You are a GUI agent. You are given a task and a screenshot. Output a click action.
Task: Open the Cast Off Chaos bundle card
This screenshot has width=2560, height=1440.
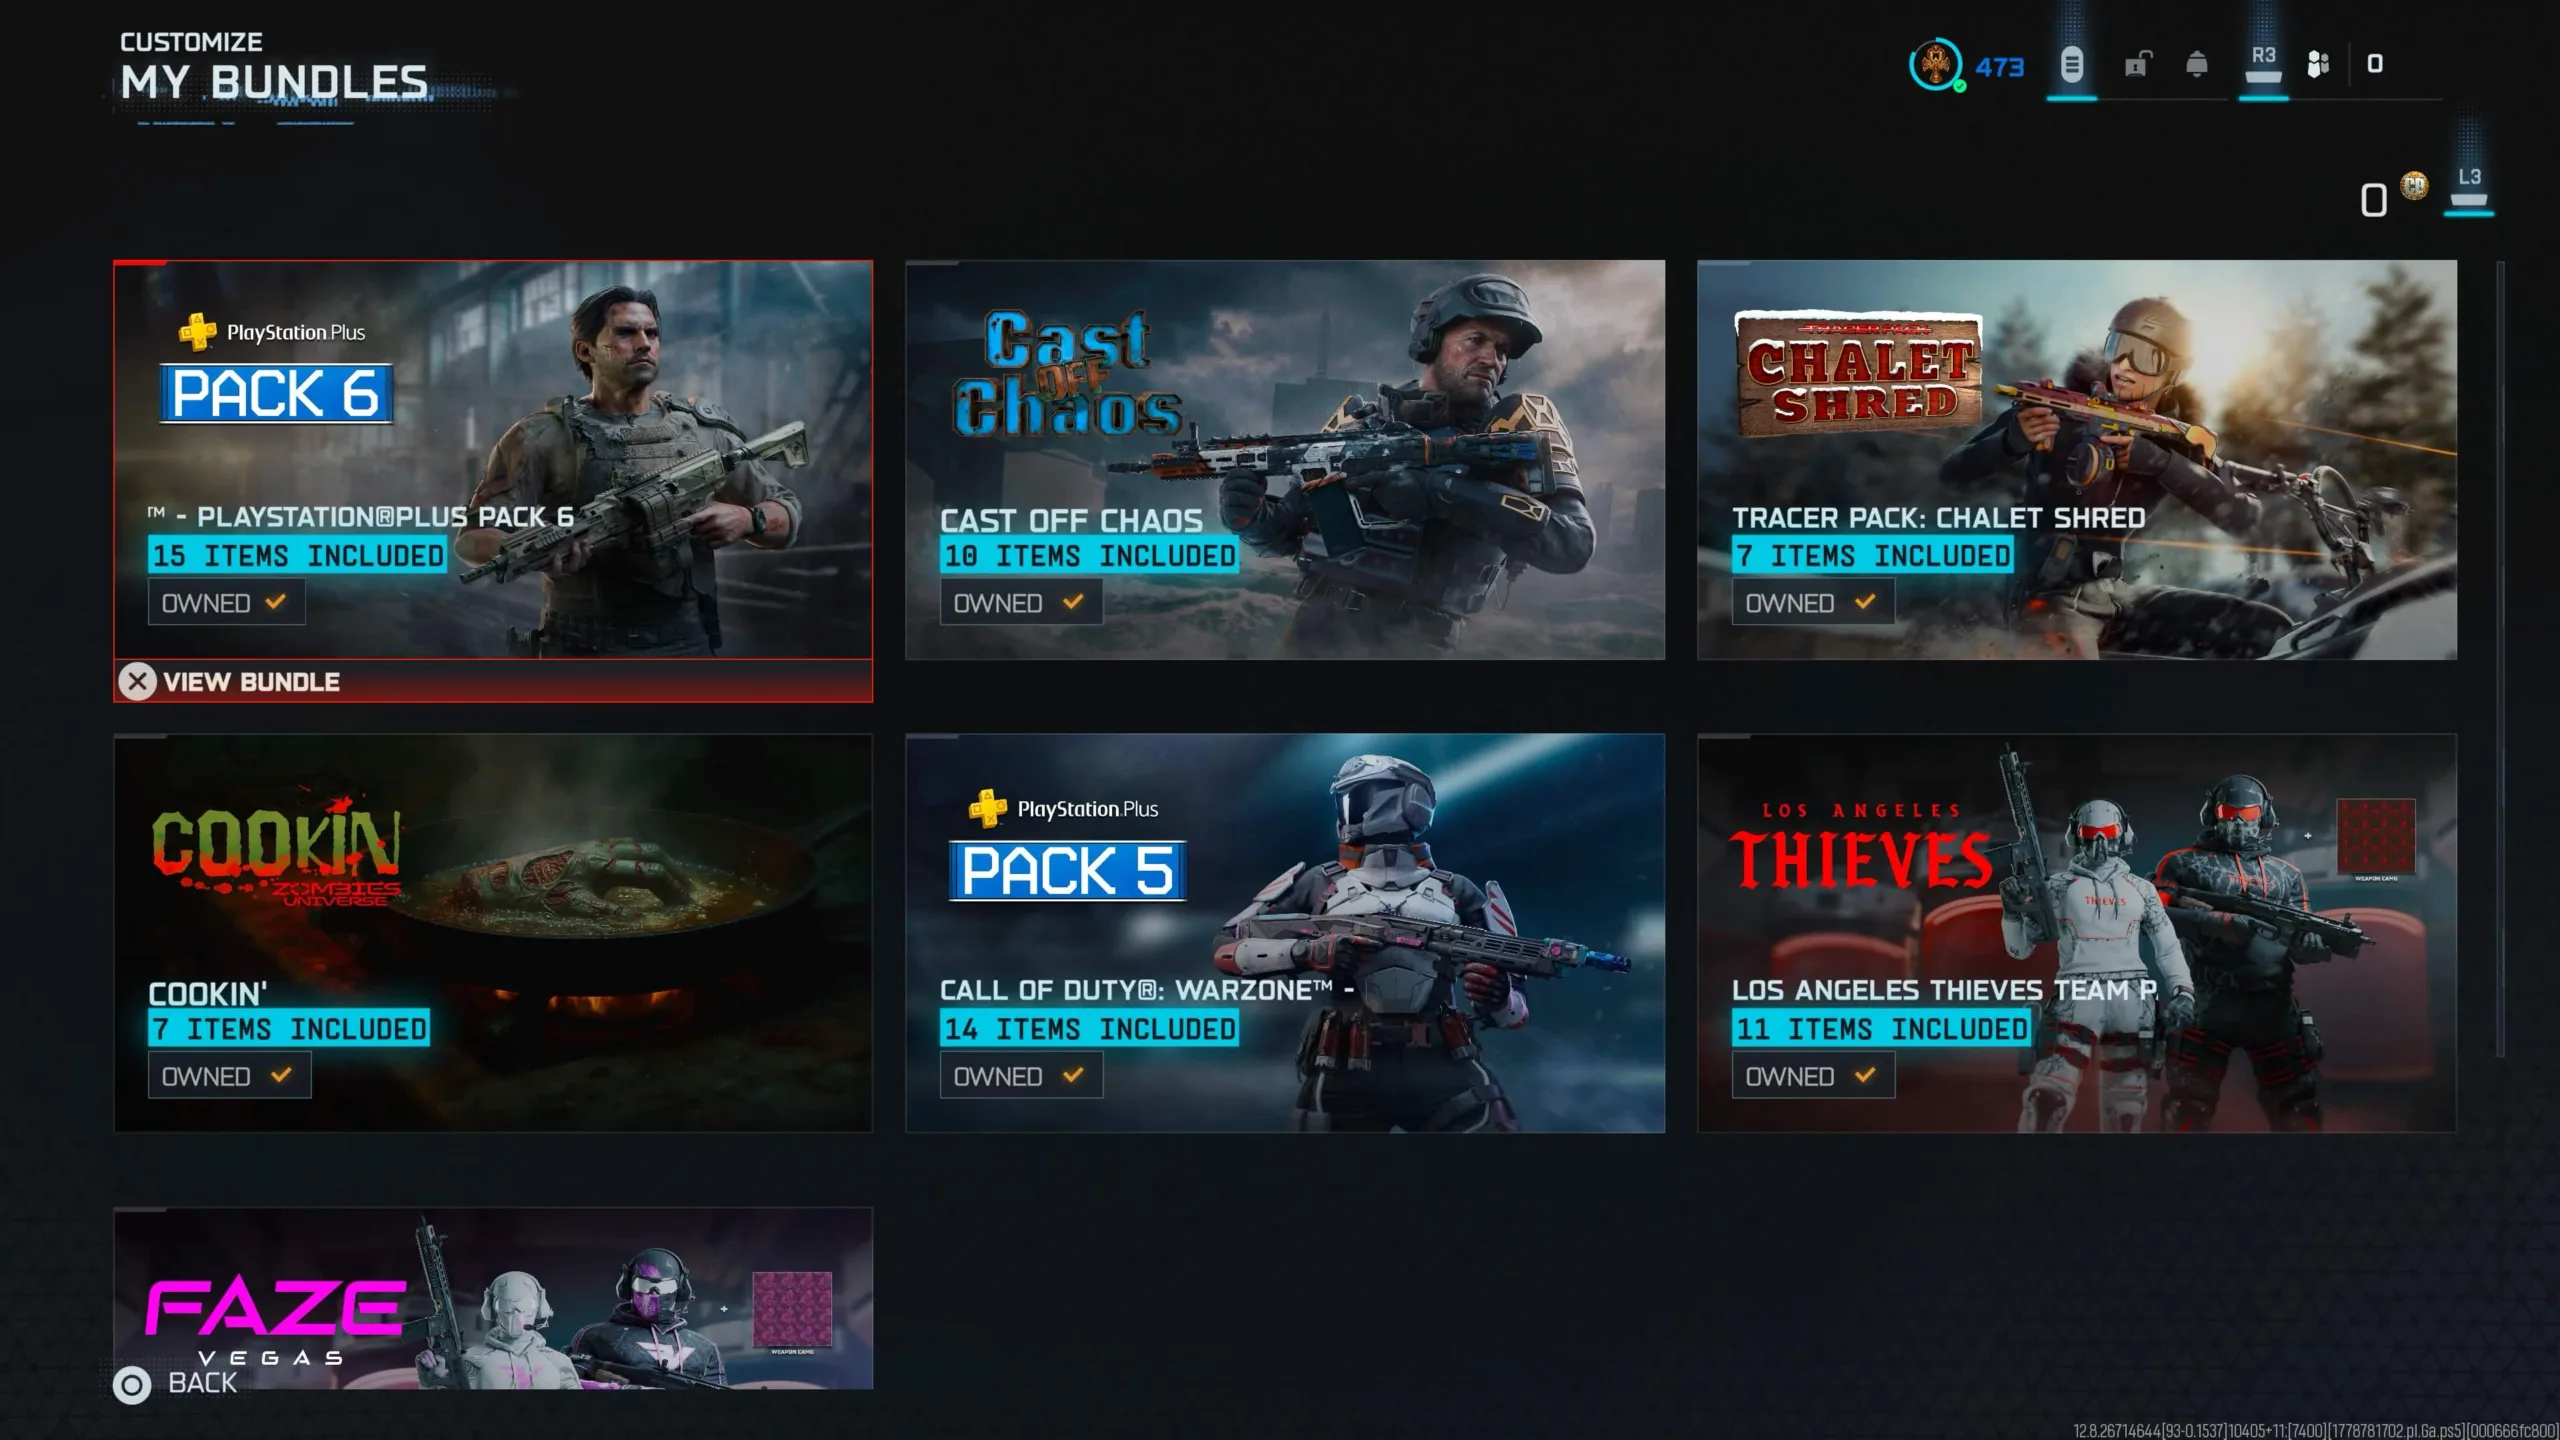click(x=1285, y=460)
